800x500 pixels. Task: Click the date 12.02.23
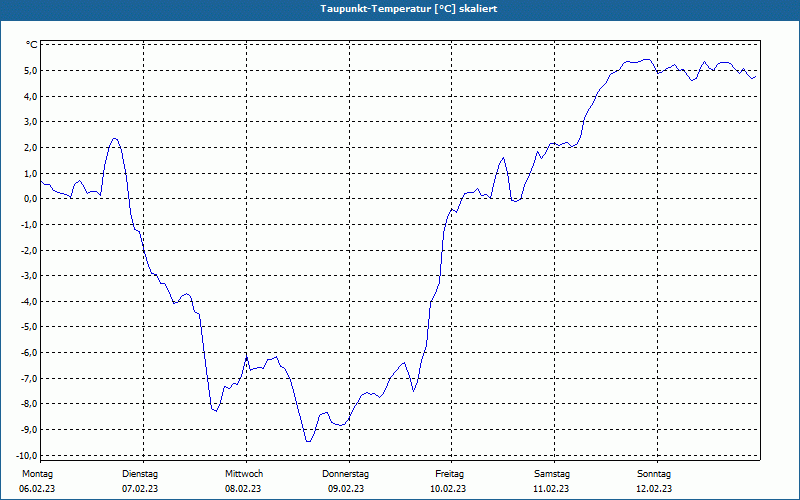(654, 489)
